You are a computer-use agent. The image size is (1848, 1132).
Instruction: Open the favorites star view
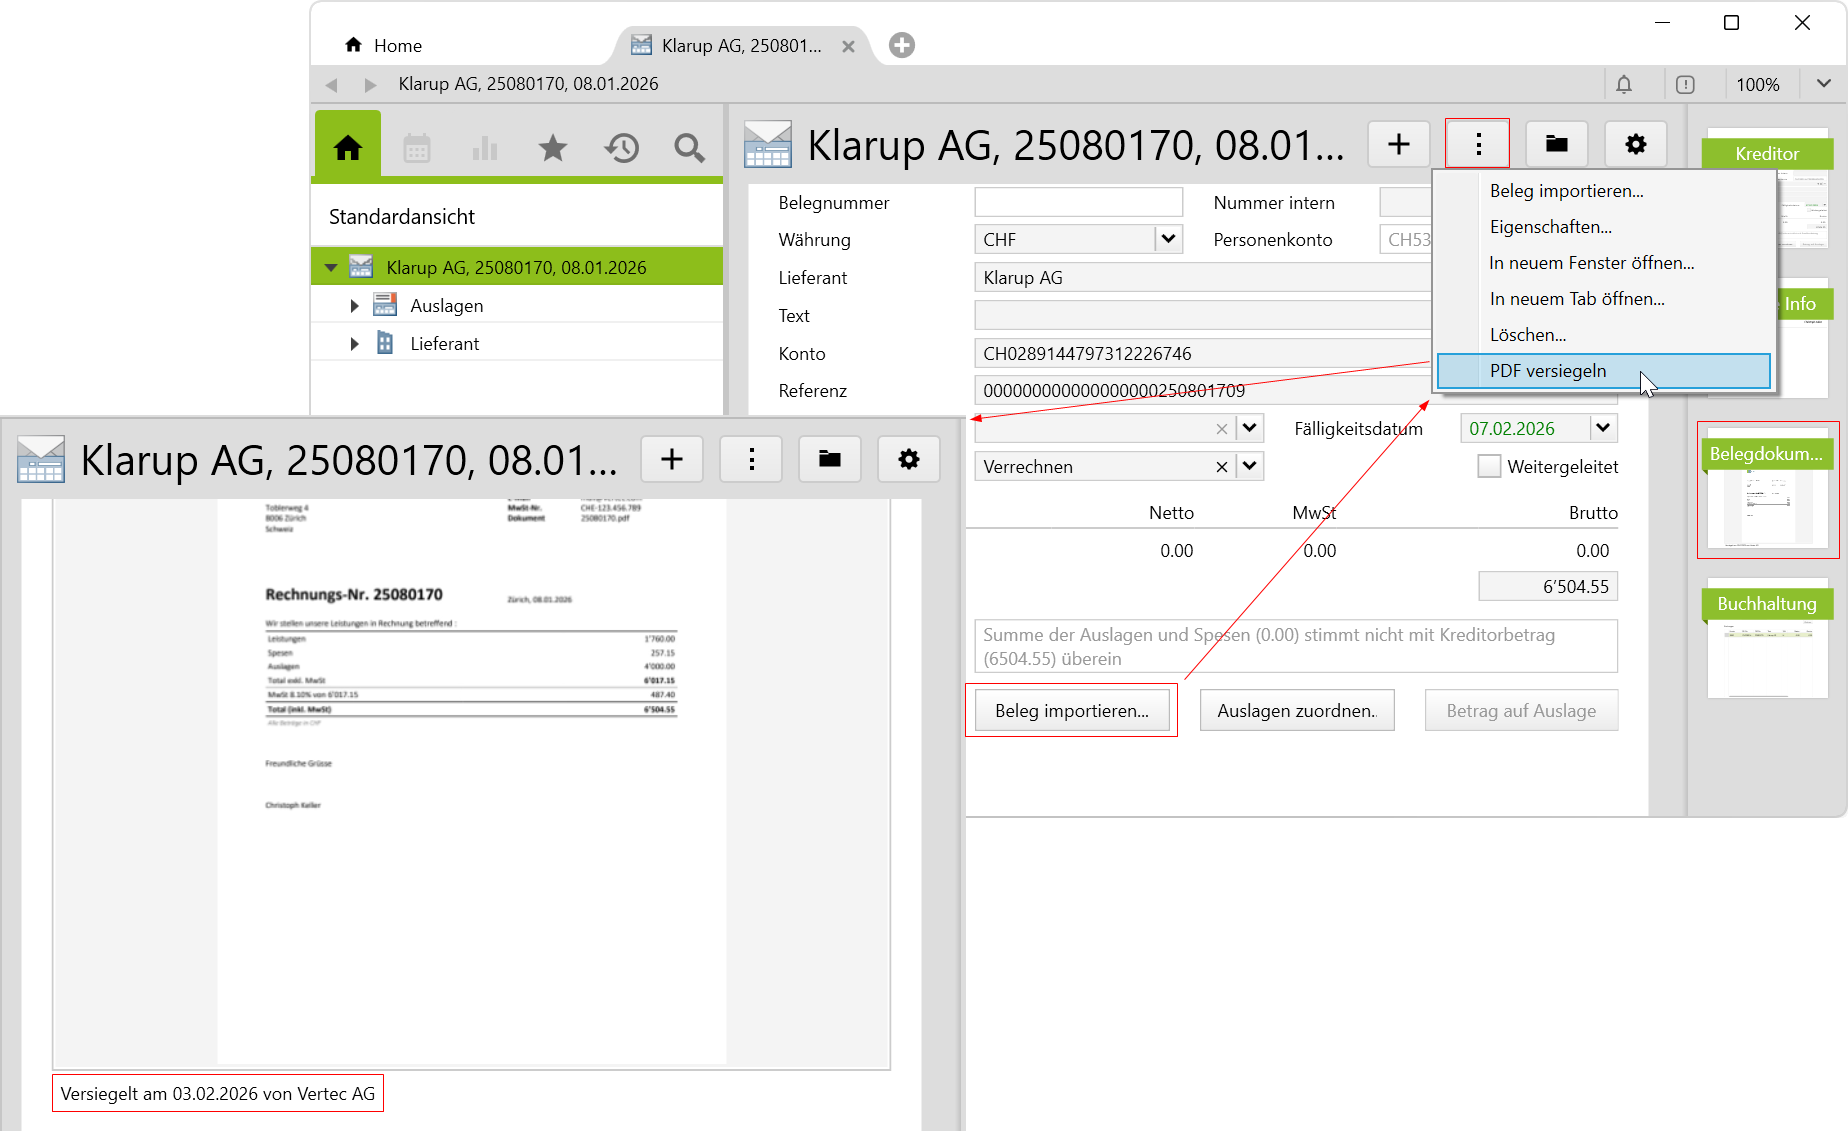coord(552,149)
